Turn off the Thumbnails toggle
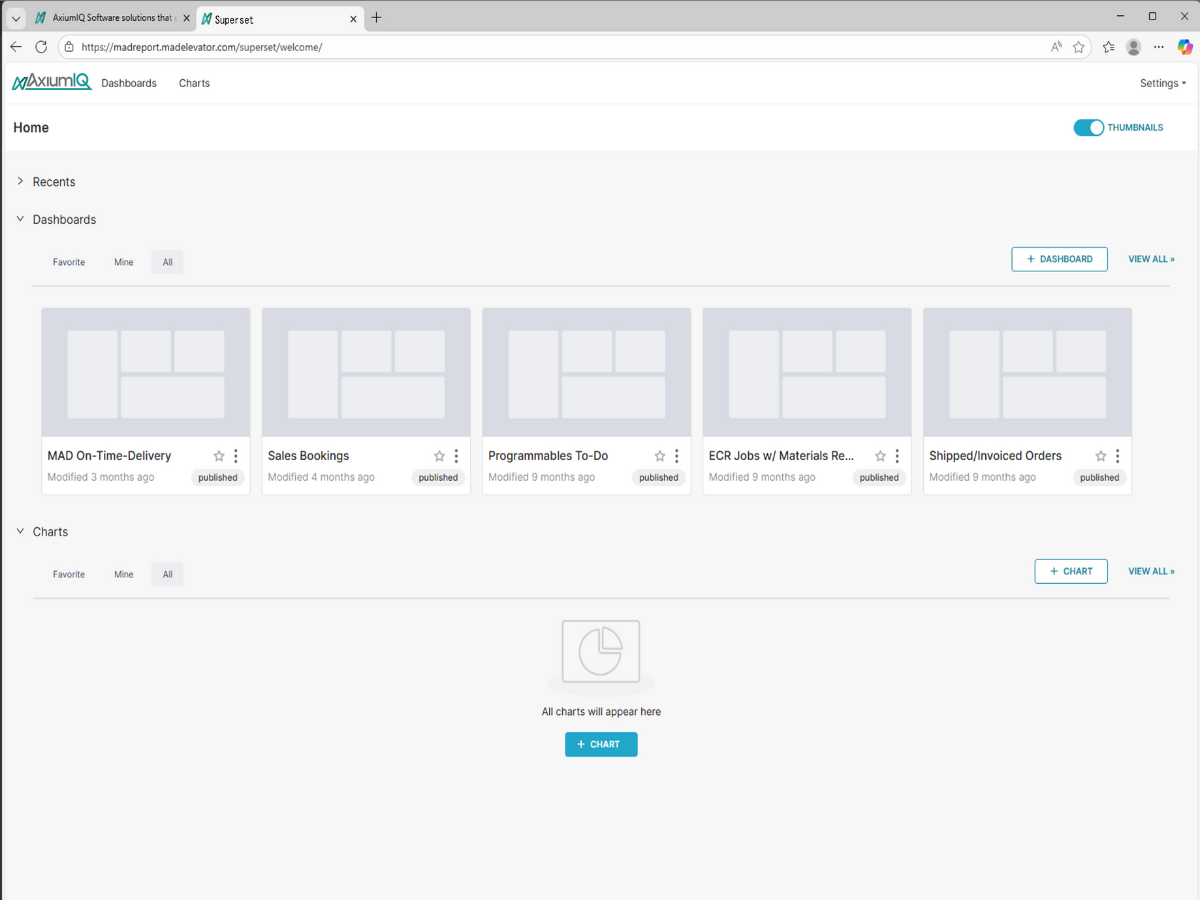This screenshot has height=900, width=1200. point(1088,128)
